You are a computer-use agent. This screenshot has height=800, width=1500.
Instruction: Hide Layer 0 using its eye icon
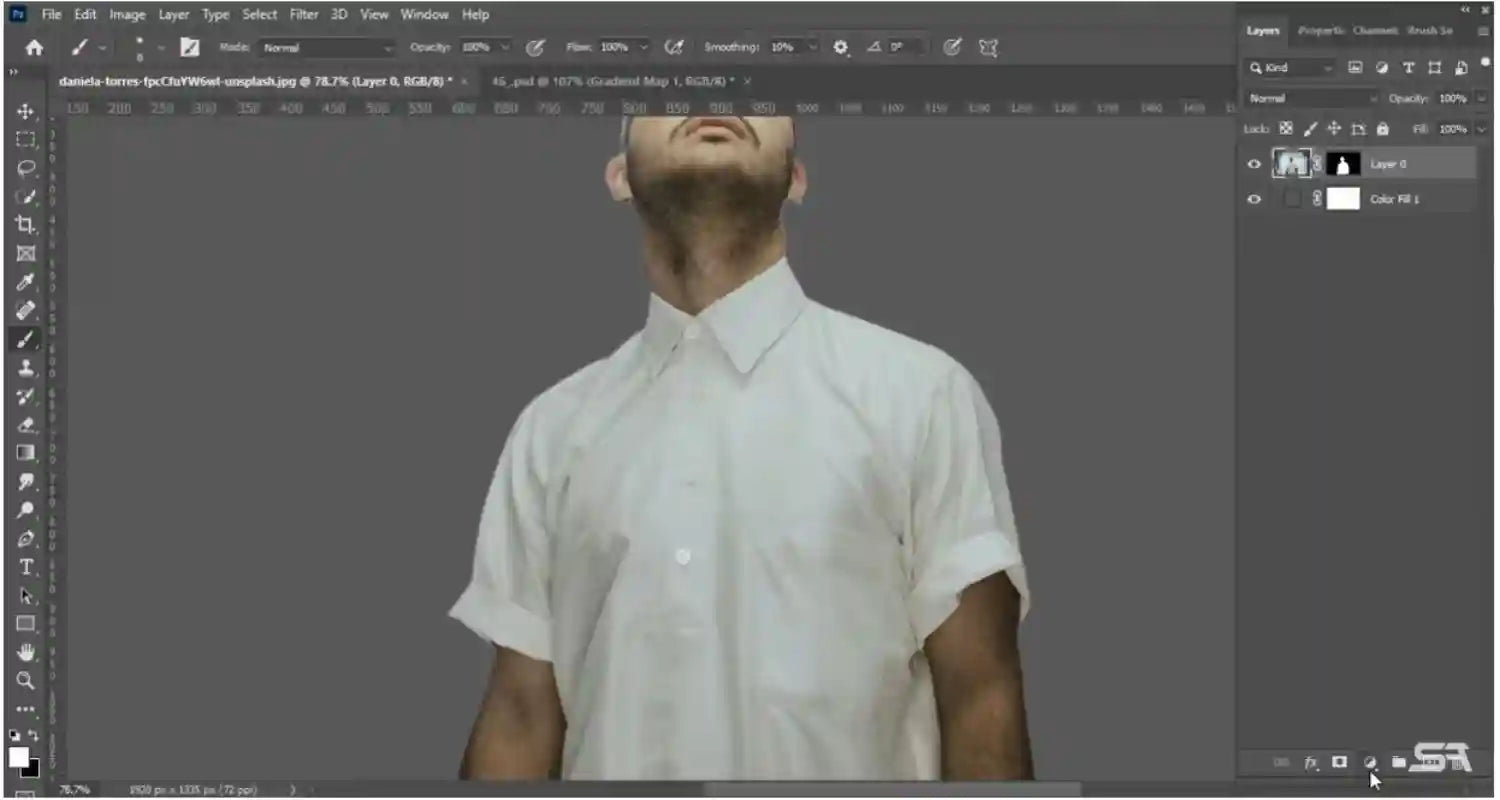1254,164
